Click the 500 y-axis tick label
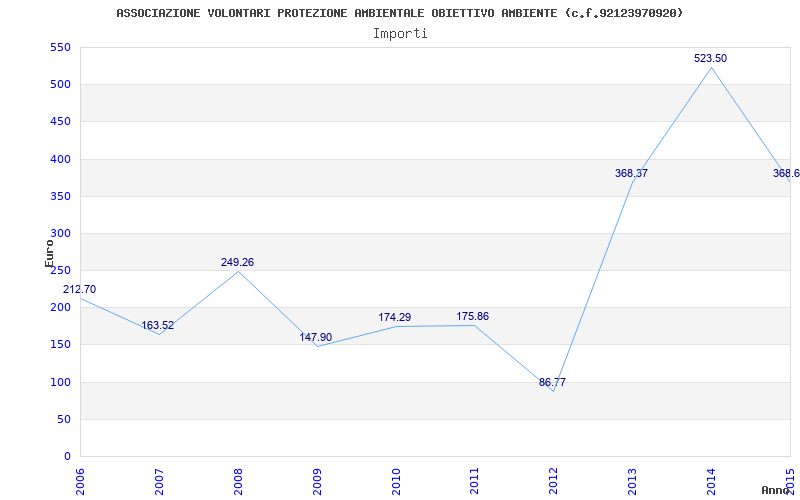800x500 pixels. point(60,84)
